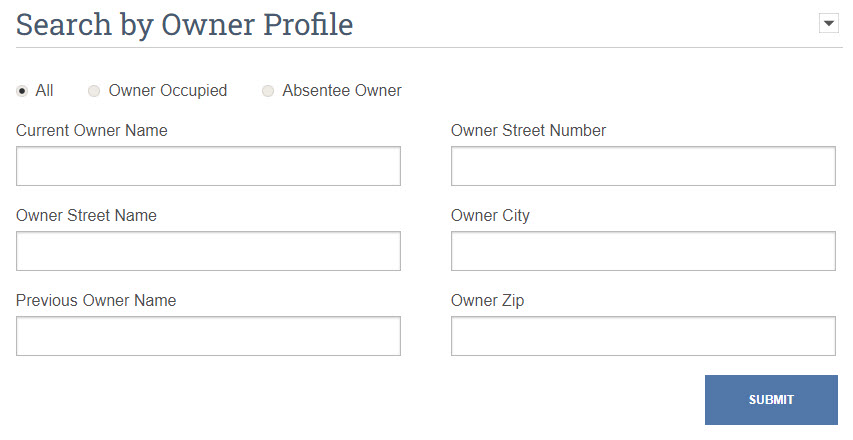
Task: Enable the Absentee Owner radio button
Action: [x=268, y=91]
